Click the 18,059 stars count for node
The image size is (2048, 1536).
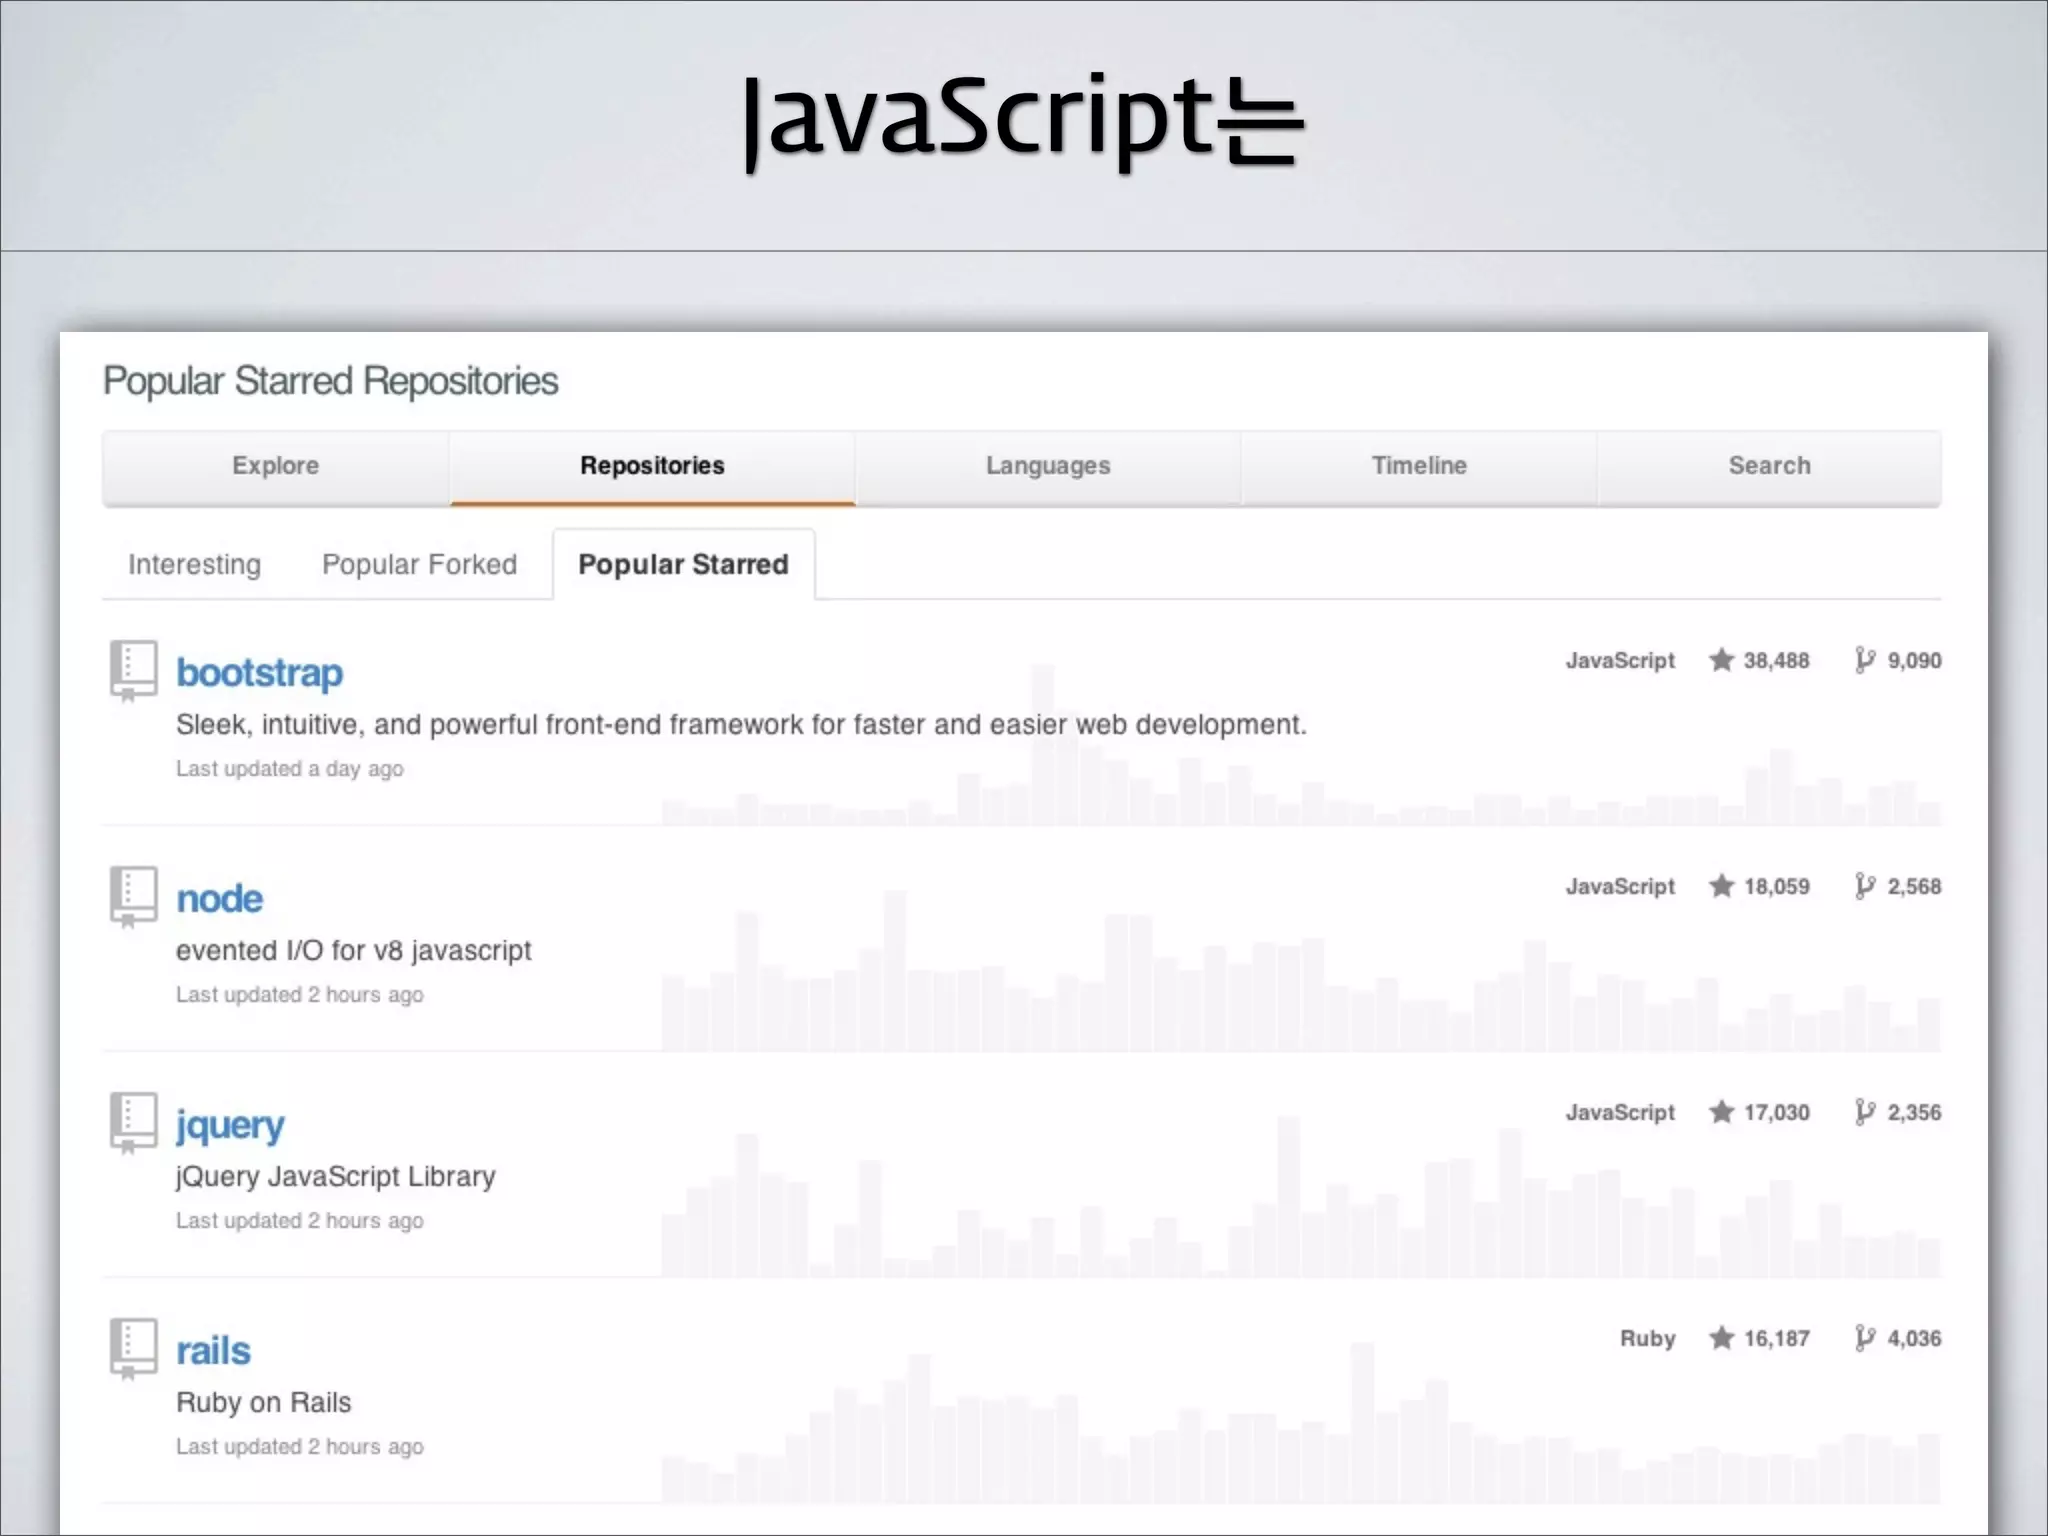(1776, 887)
